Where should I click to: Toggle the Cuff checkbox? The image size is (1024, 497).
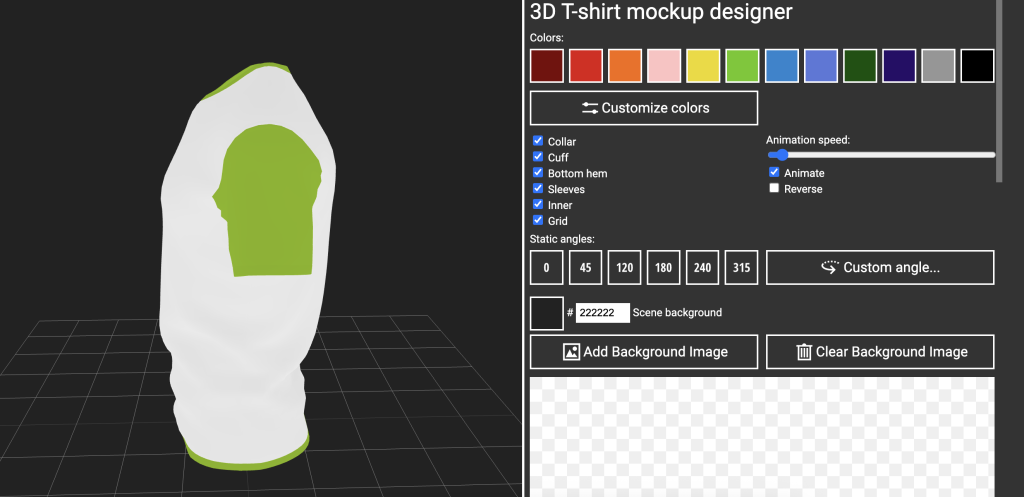pos(538,157)
